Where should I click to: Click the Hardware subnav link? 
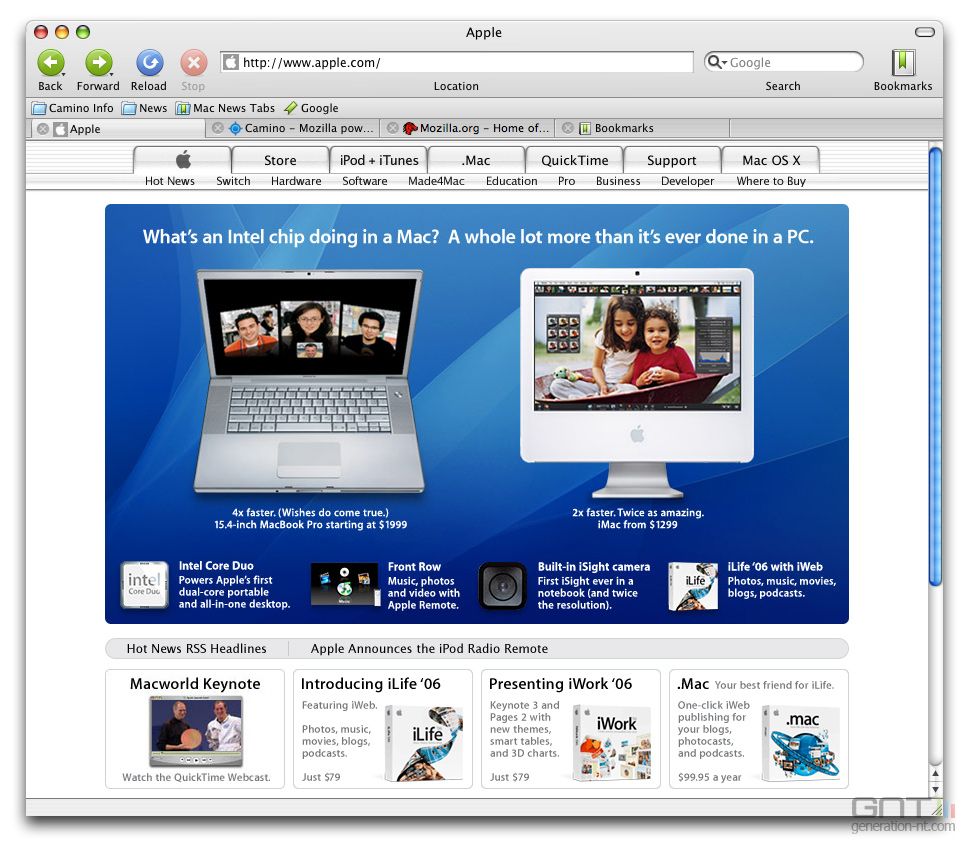(296, 181)
